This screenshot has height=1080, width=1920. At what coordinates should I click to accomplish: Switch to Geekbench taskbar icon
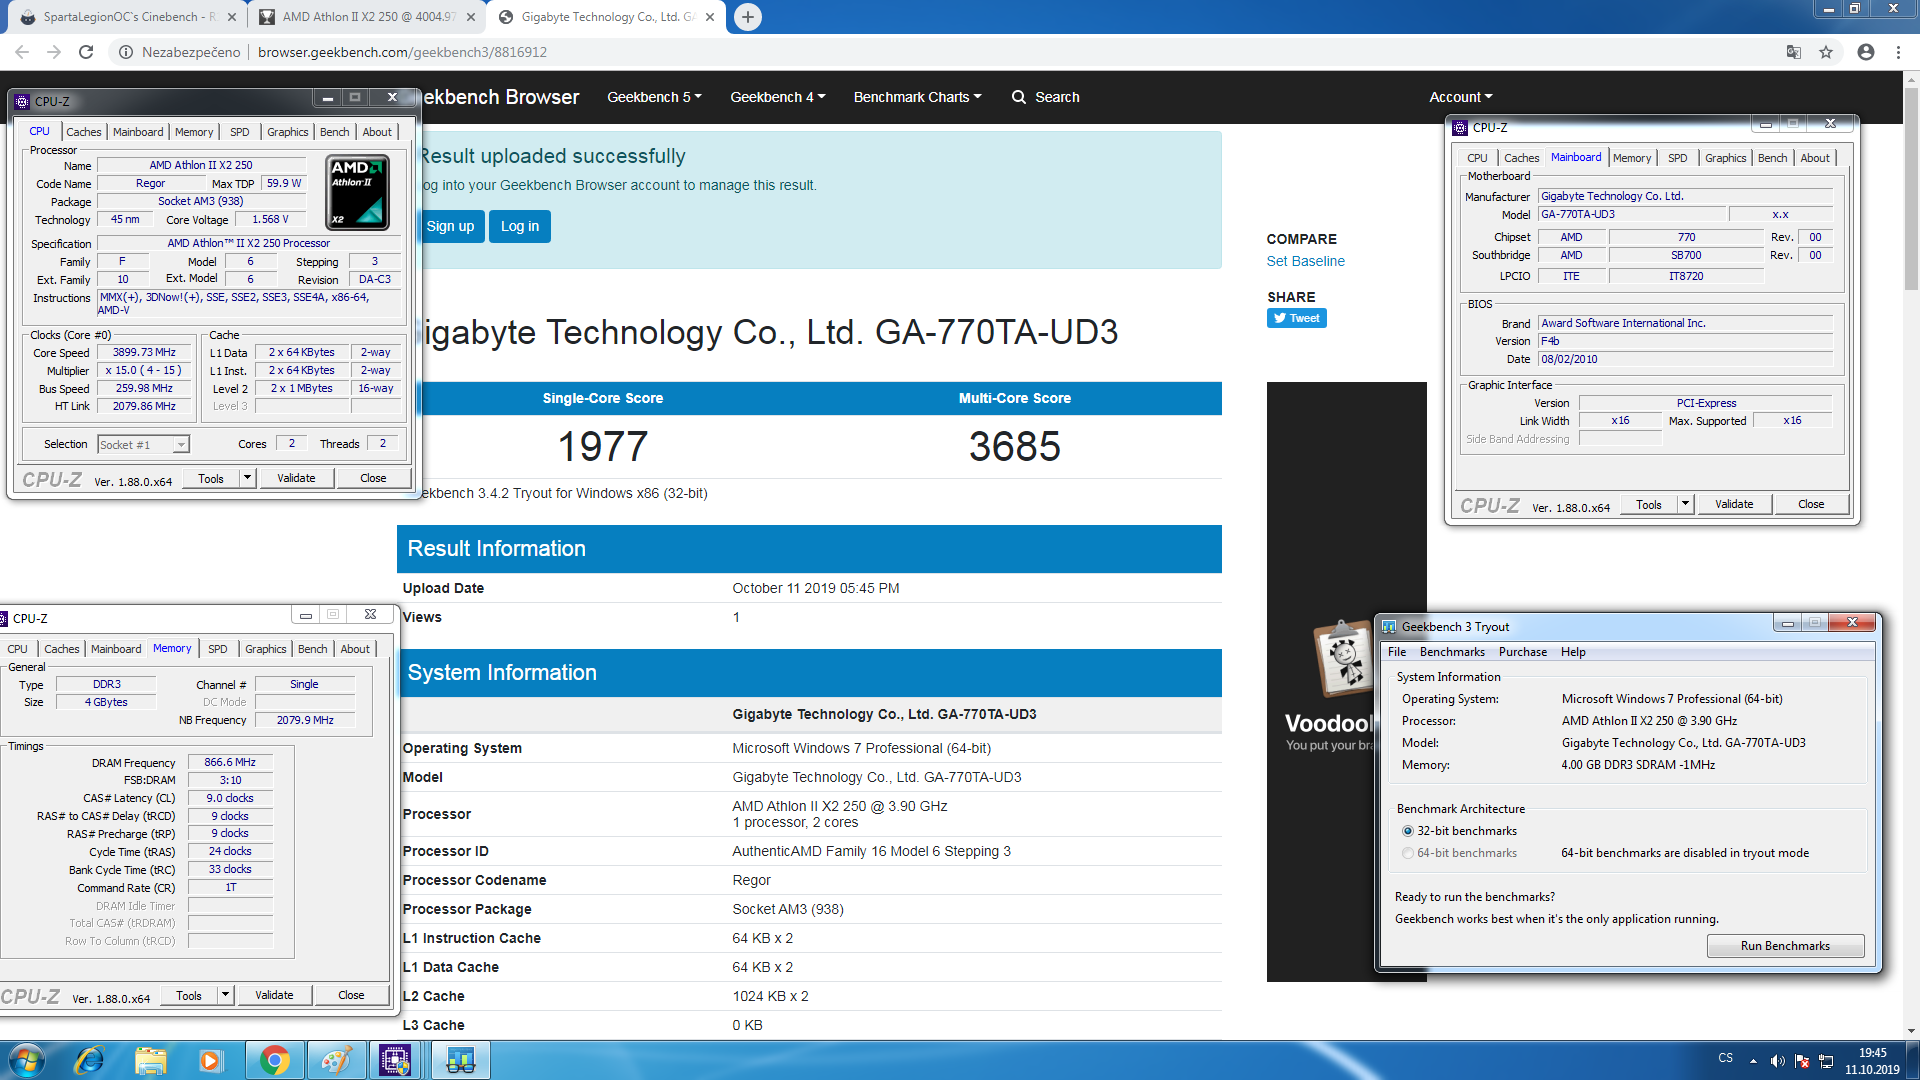(x=460, y=1060)
